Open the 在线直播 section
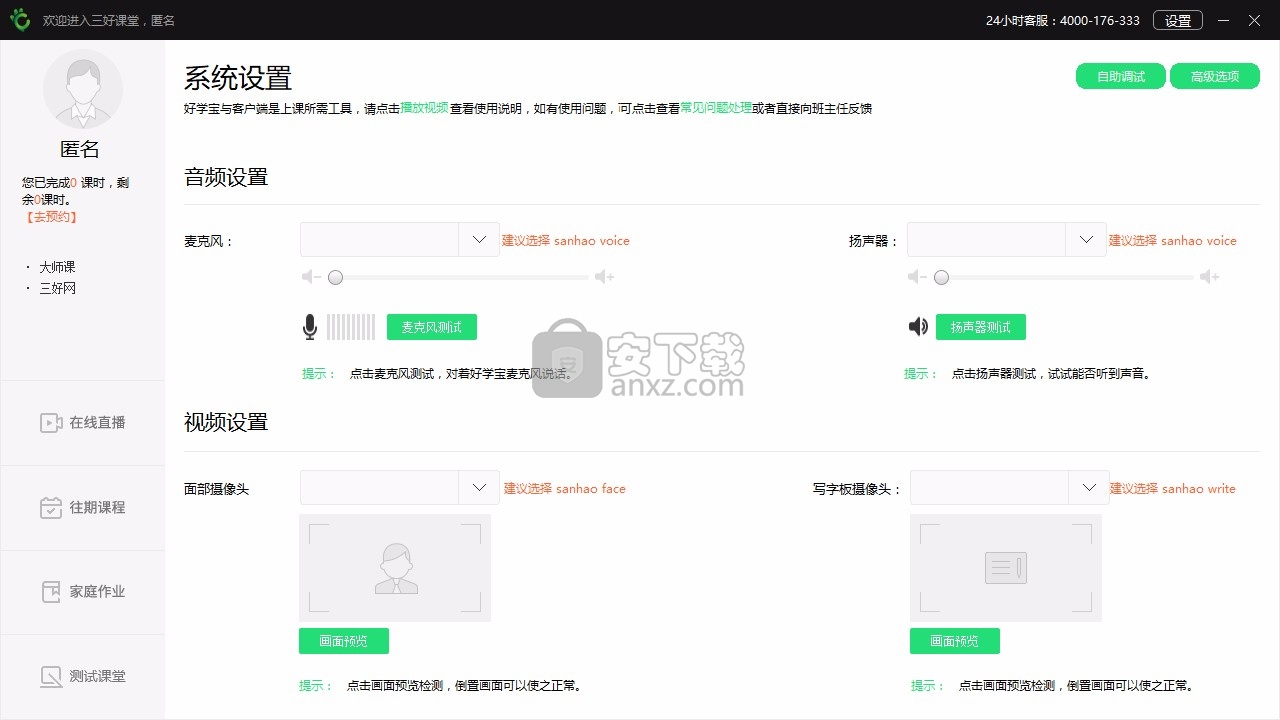The image size is (1280, 720). [x=83, y=423]
